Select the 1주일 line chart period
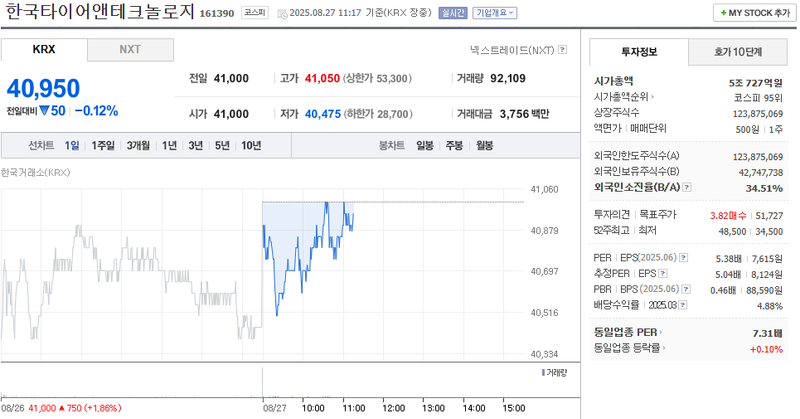800x419 pixels. tap(103, 146)
